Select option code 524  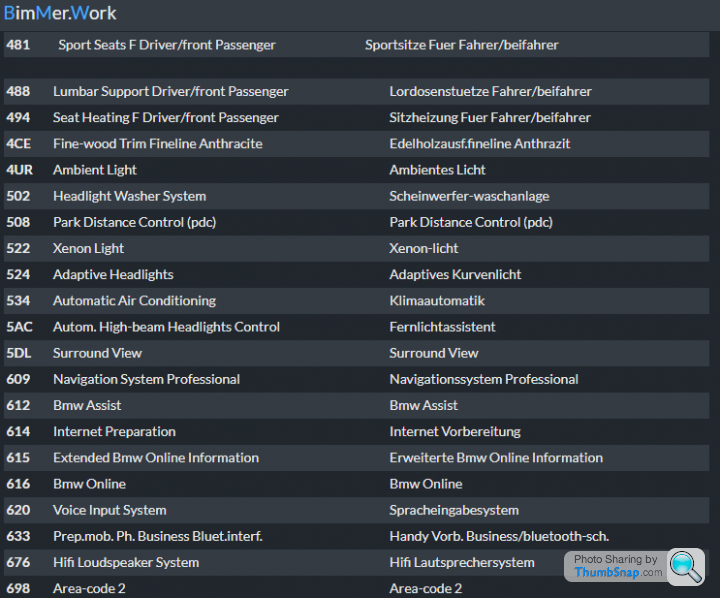click(x=18, y=275)
